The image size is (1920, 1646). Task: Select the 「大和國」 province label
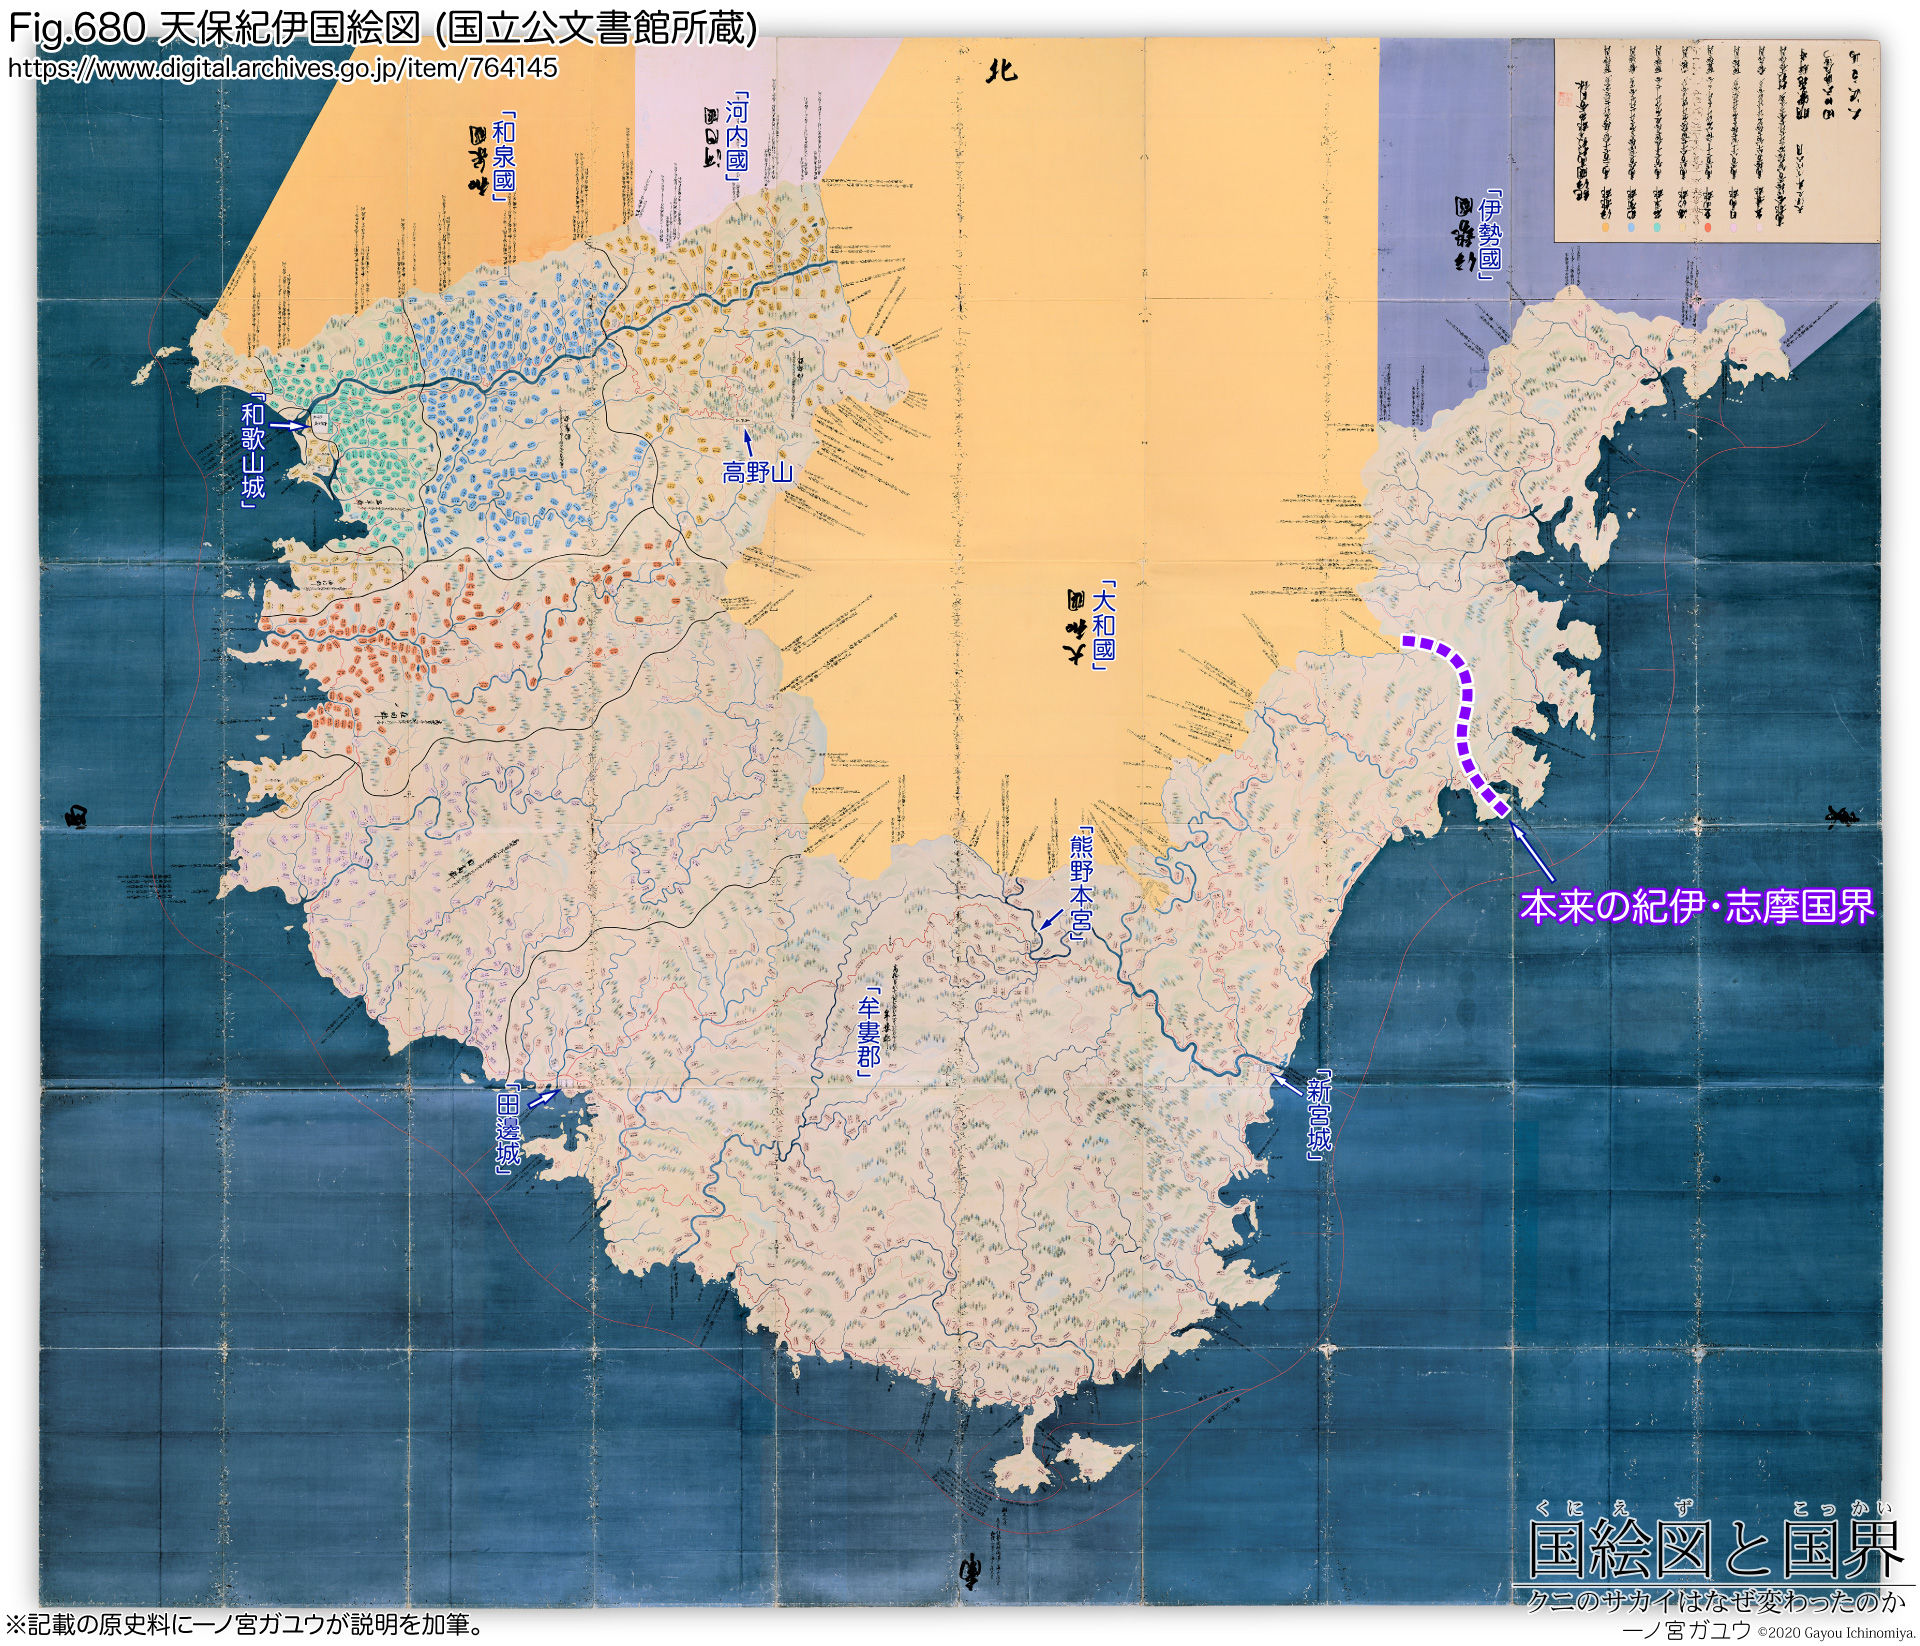pyautogui.click(x=1103, y=625)
